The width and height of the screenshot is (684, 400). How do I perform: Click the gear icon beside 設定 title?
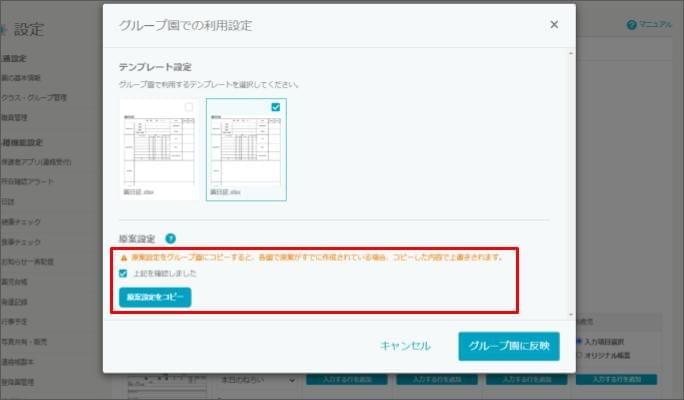tap(6, 29)
